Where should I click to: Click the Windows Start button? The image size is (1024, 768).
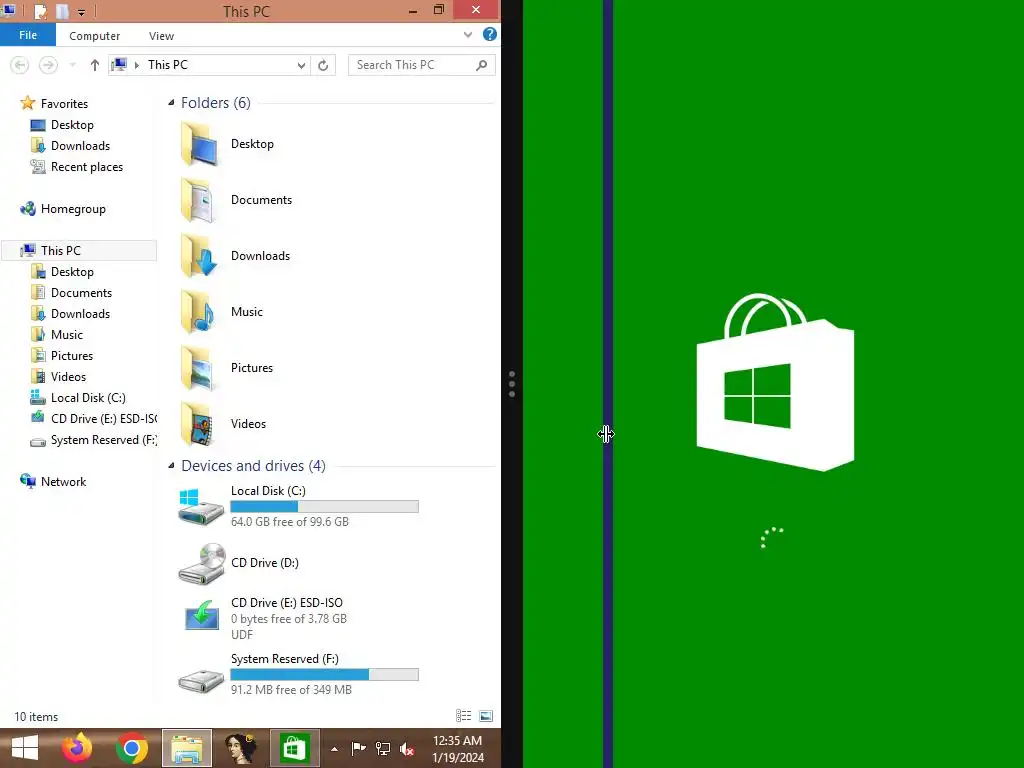25,748
